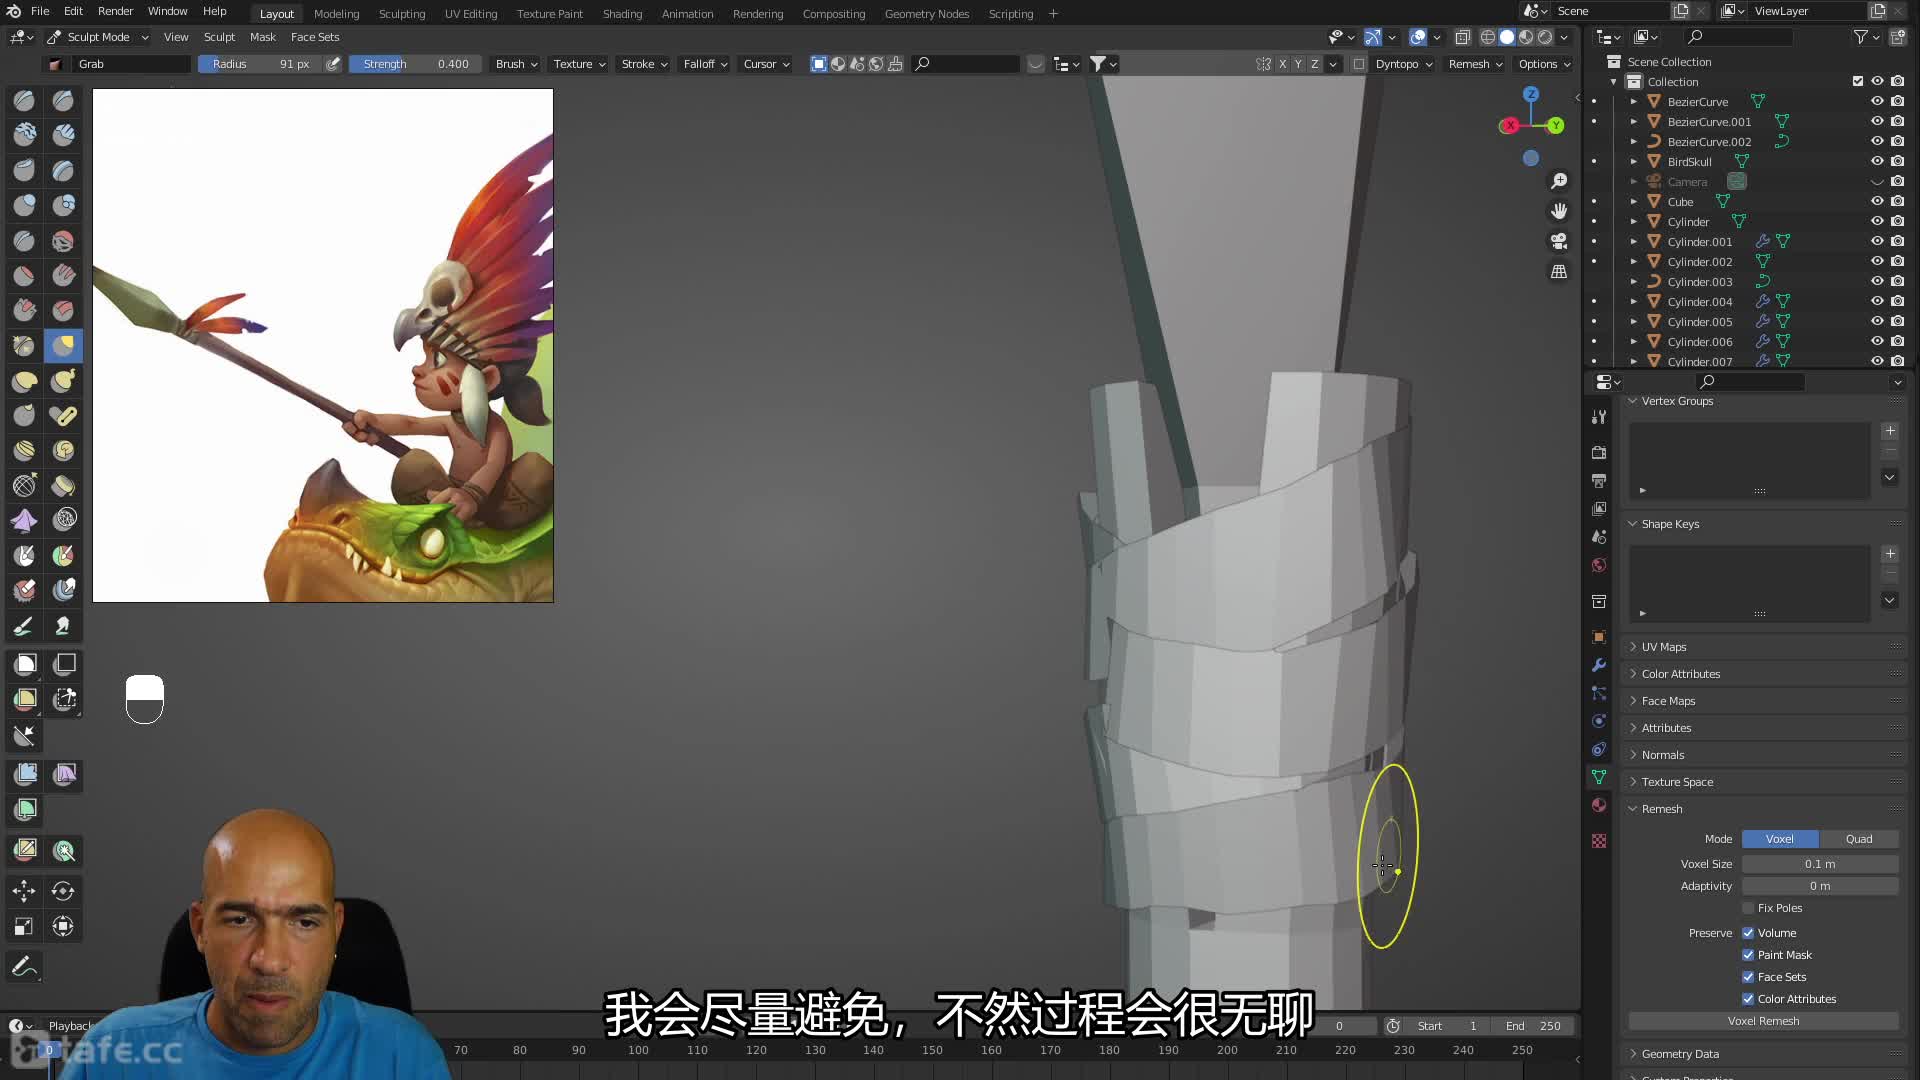Expand Cylinder.001 in the outliner
1920x1080 pixels.
(x=1634, y=242)
